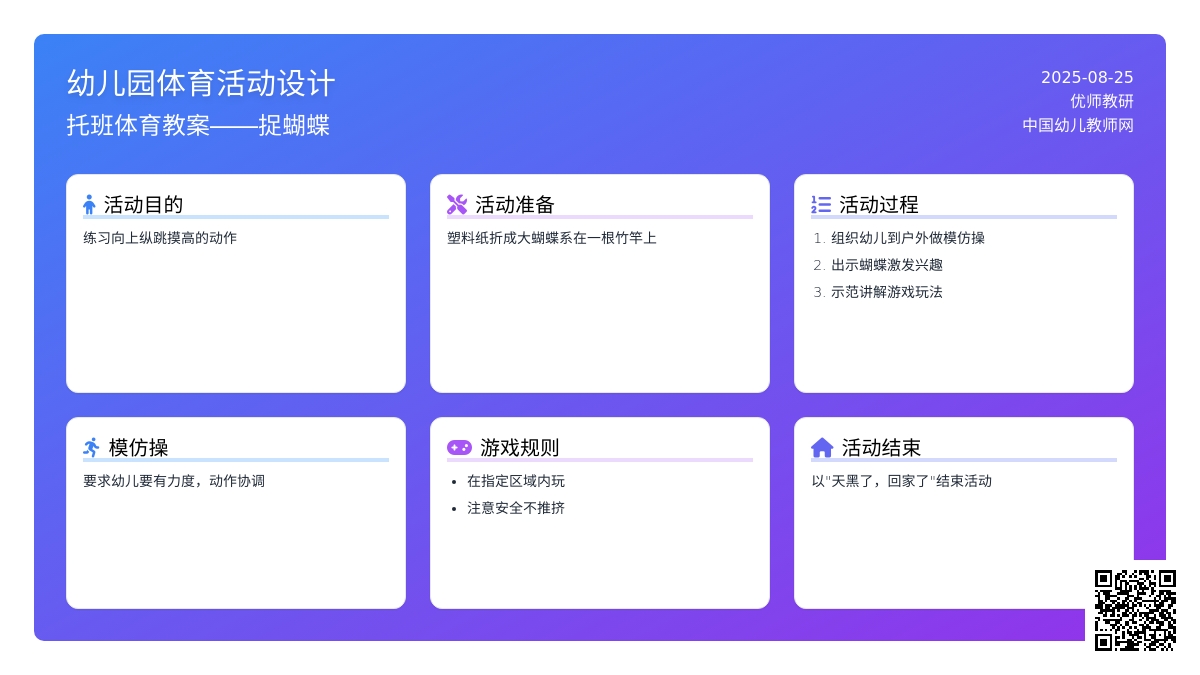This screenshot has width=1200, height=675.
Task: Click the house icon beside 活动结束
Action: pos(822,447)
